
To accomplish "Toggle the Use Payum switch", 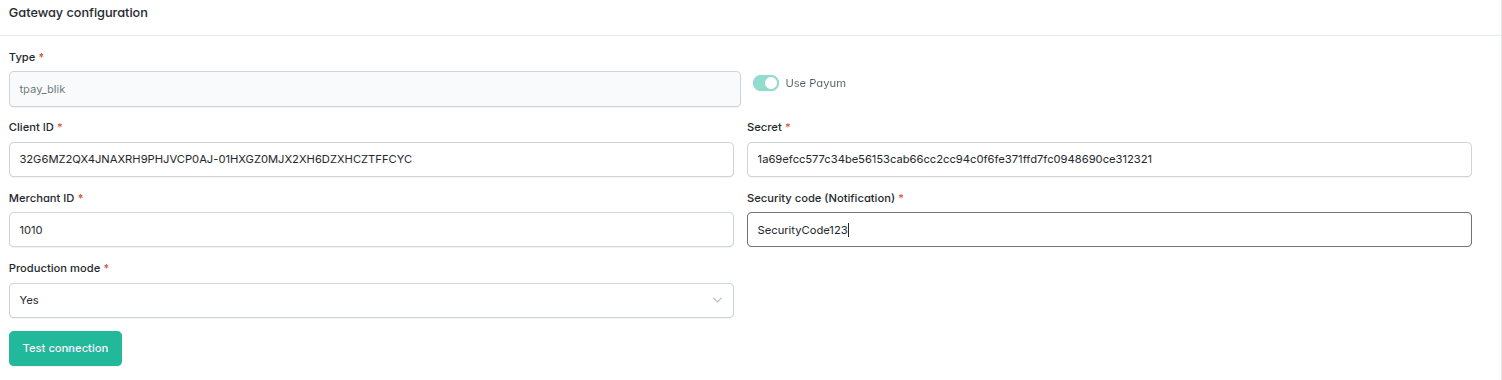I will pyautogui.click(x=766, y=83).
